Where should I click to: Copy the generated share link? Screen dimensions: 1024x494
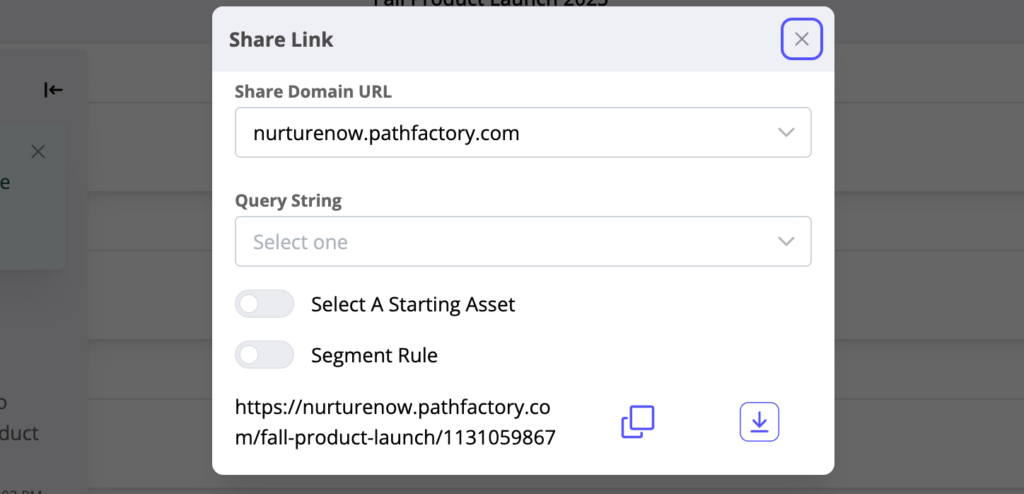pos(638,422)
